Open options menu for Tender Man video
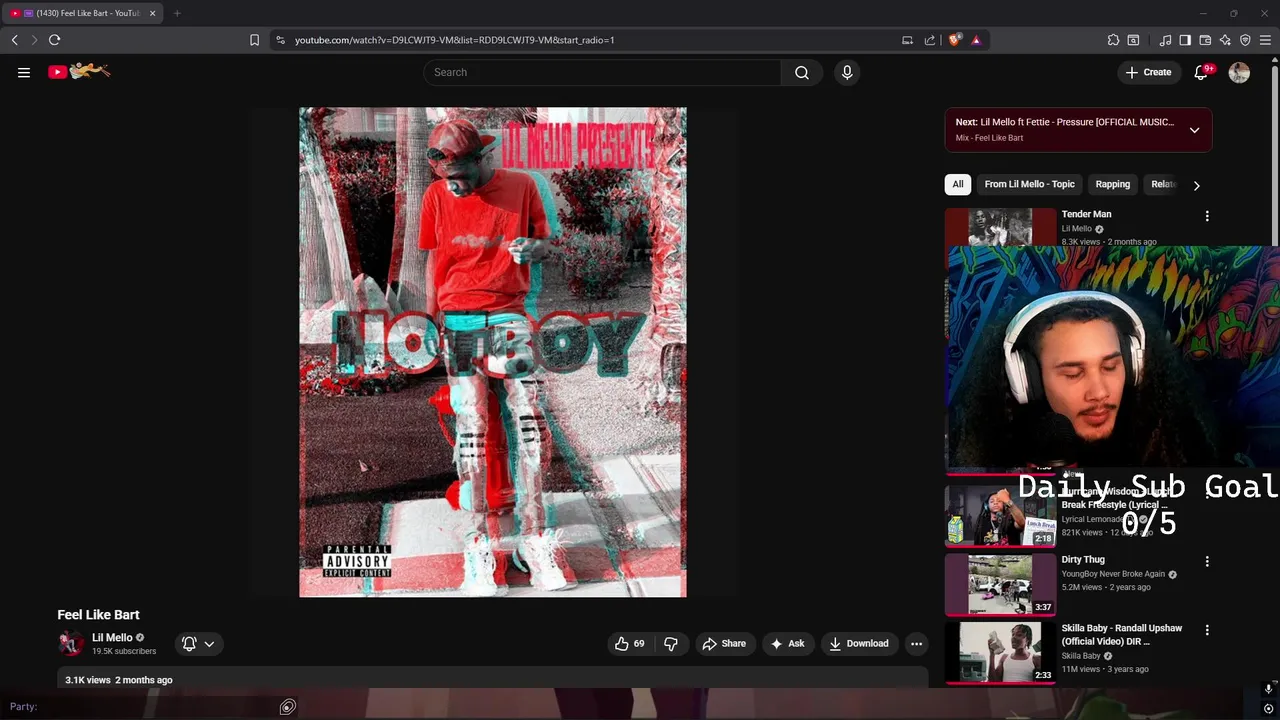The image size is (1280, 720). click(x=1207, y=216)
